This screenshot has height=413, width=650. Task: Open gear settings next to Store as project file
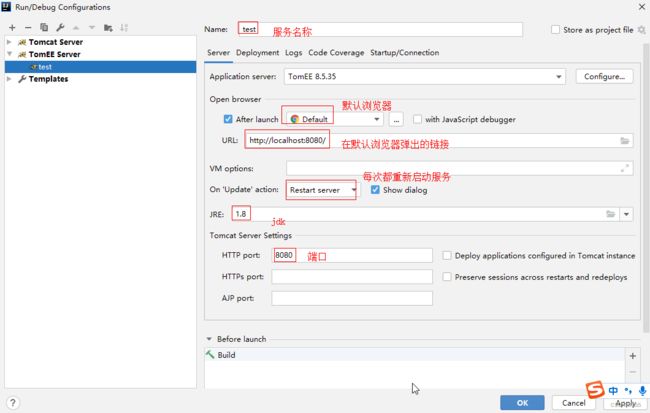pos(641,30)
